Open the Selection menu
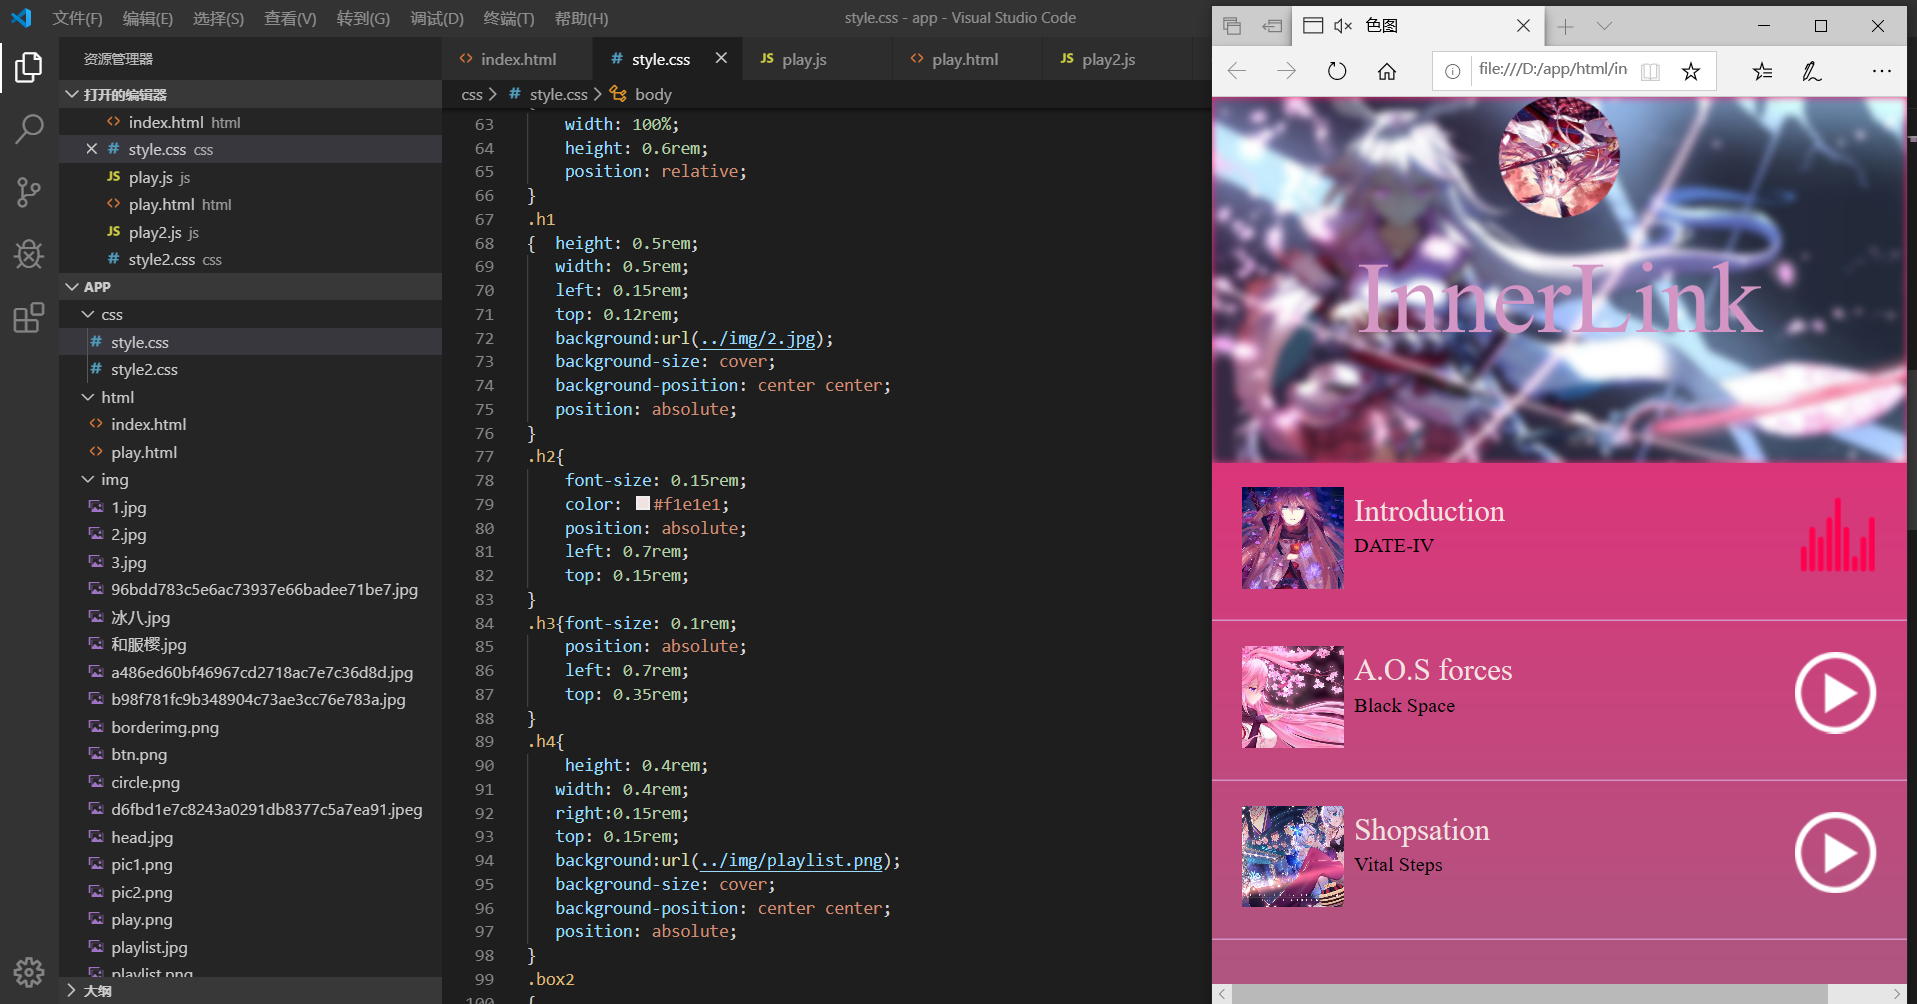The image size is (1917, 1004). (x=218, y=18)
